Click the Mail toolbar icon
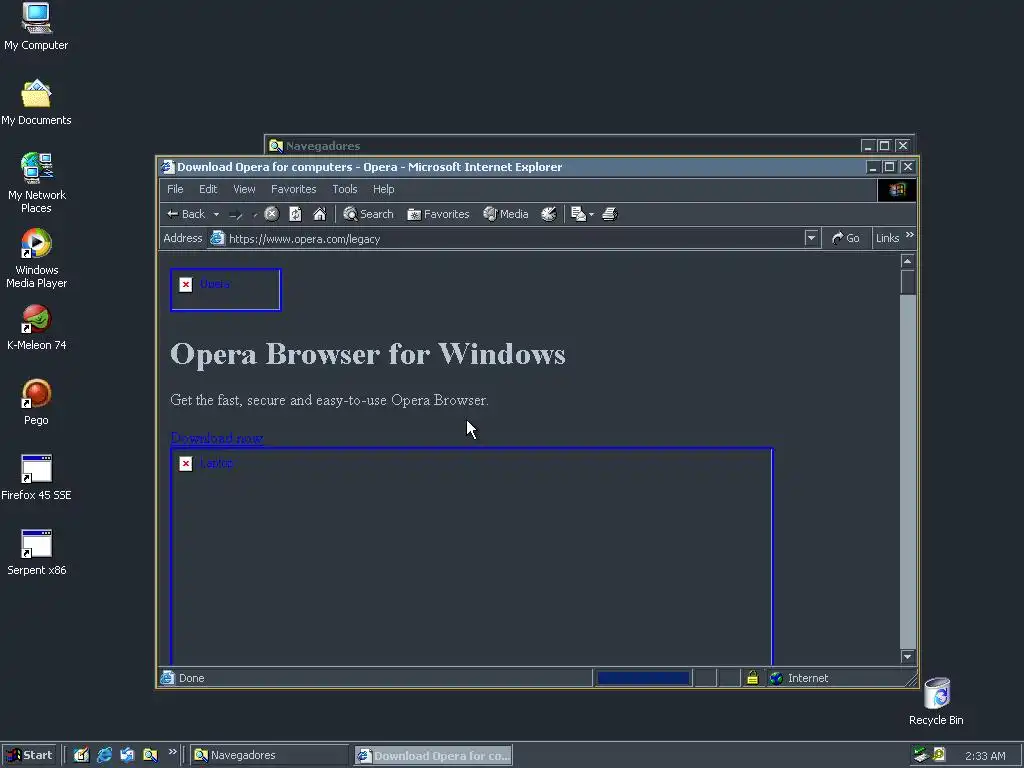This screenshot has height=768, width=1024. (x=578, y=214)
